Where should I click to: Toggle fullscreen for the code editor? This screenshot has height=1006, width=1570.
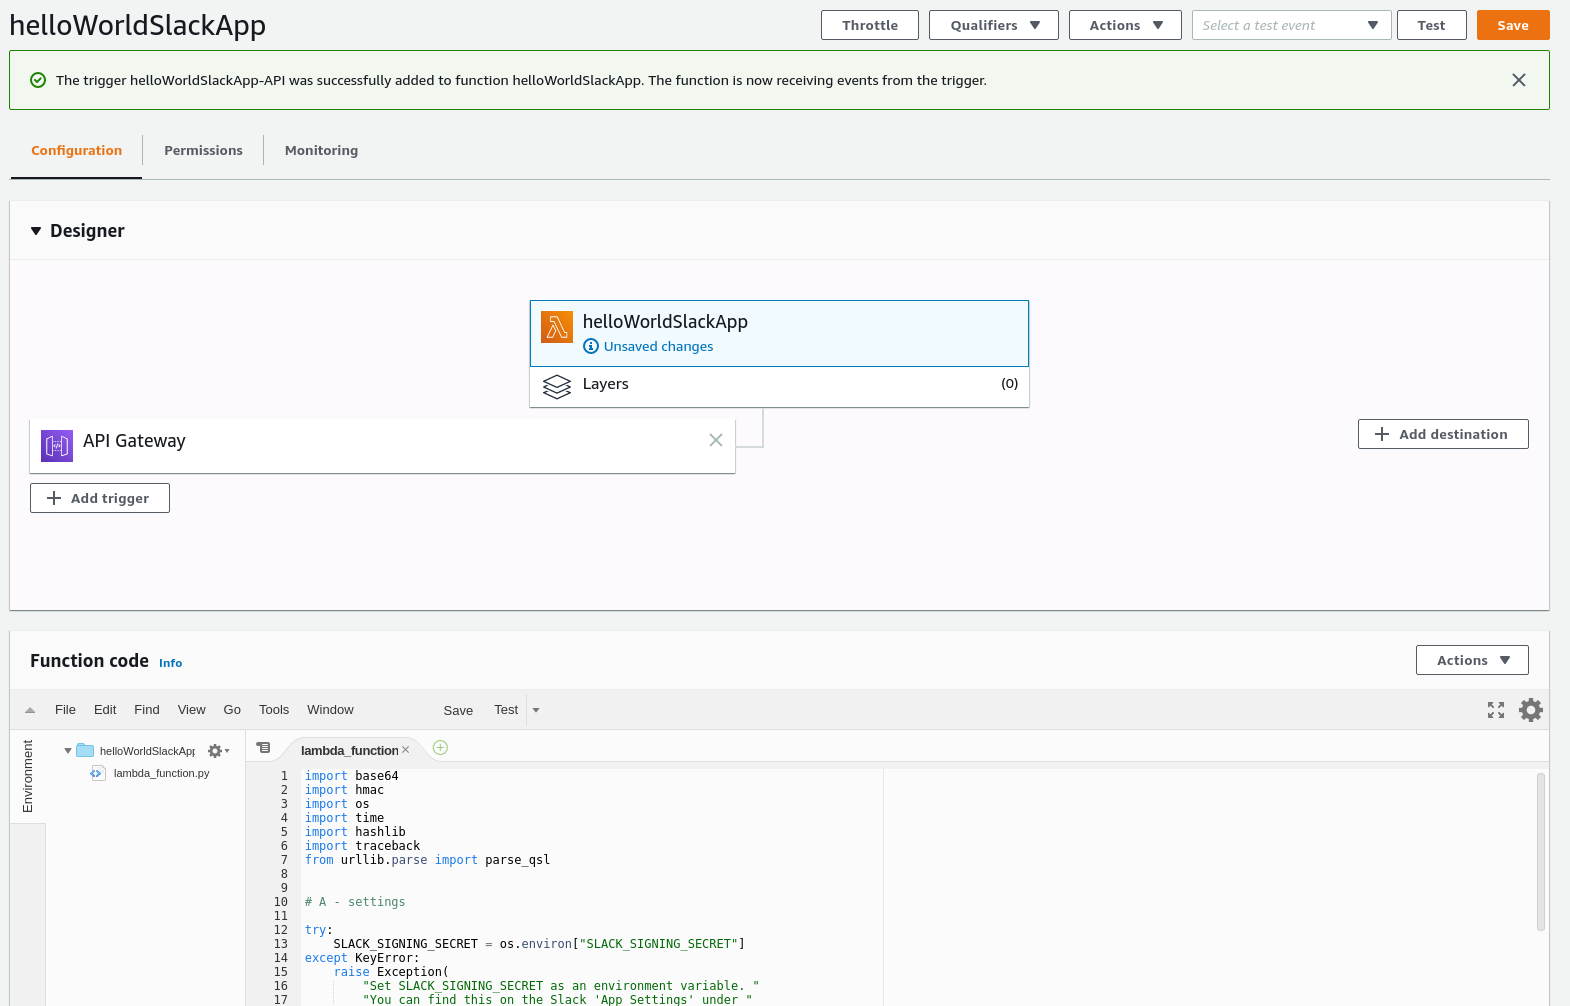point(1496,710)
